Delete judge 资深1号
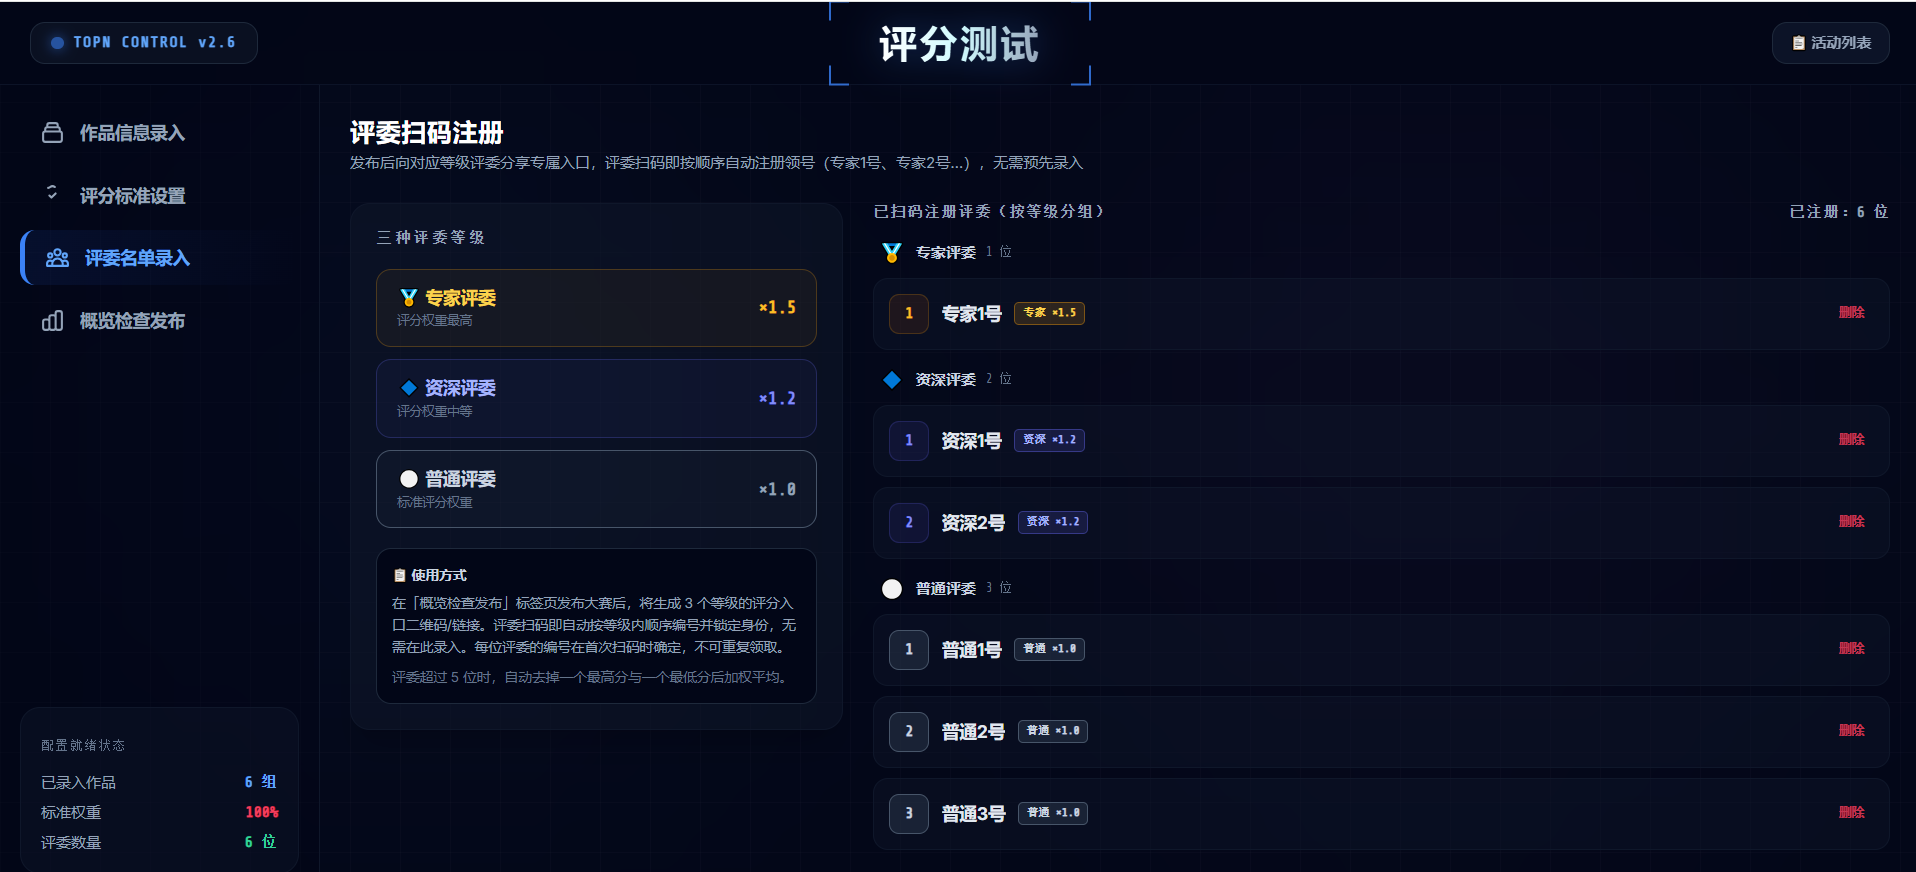 (1851, 440)
